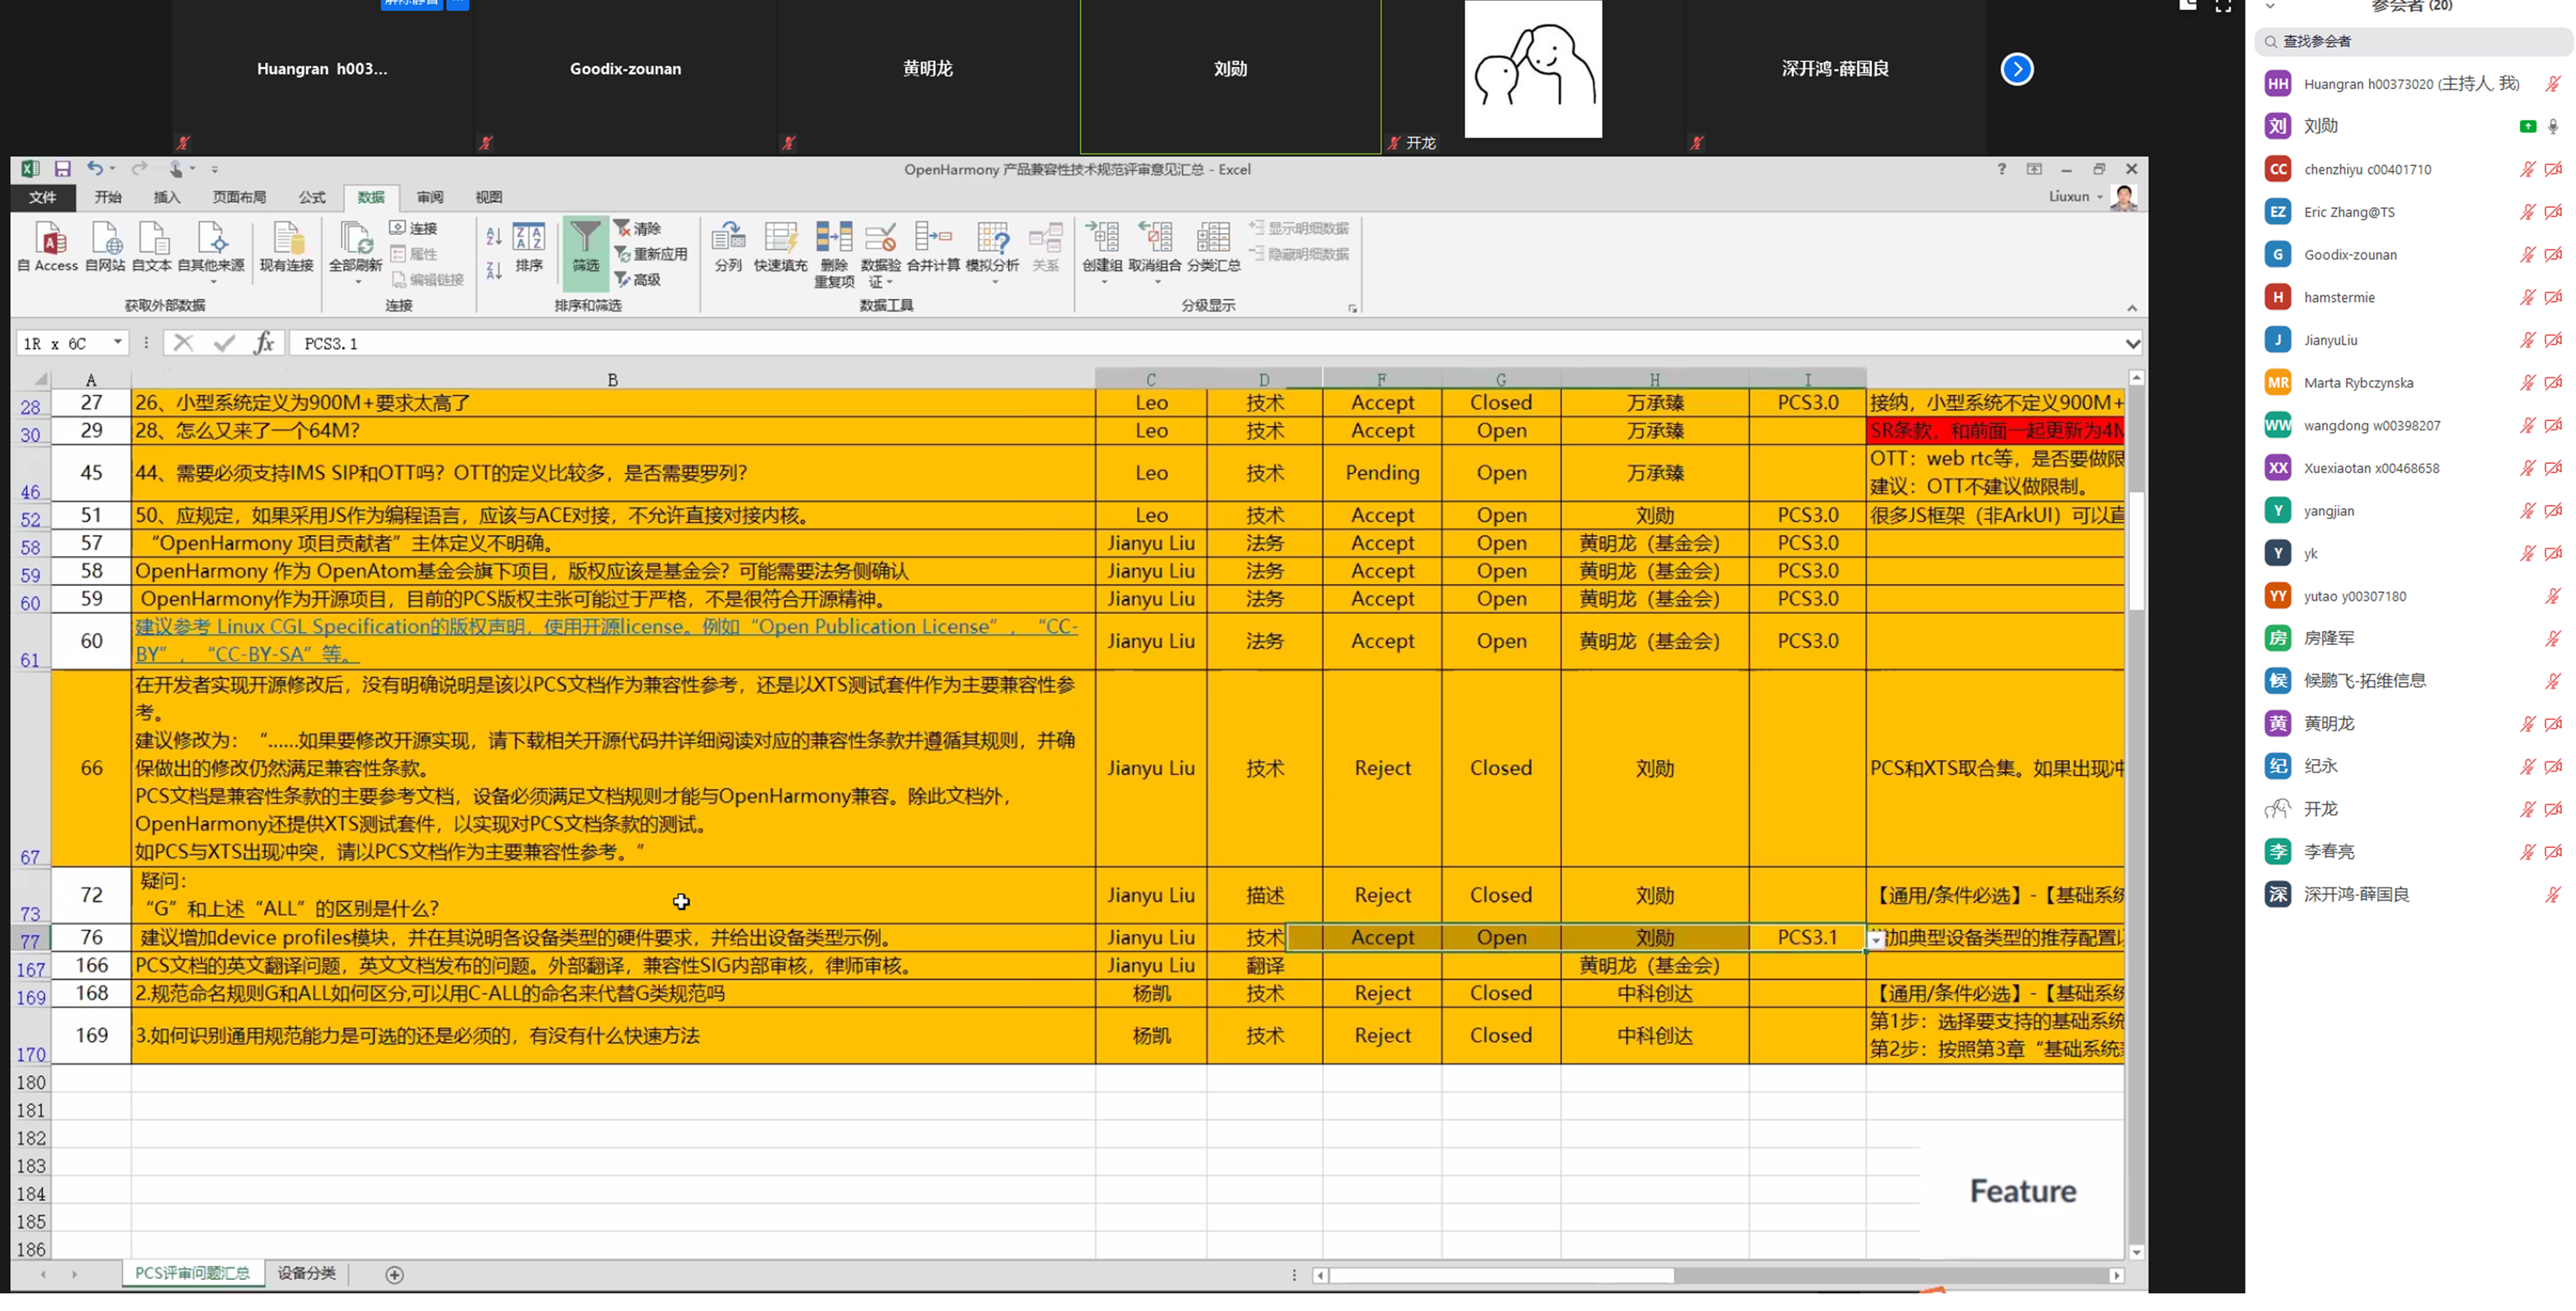2576x1311 pixels.
Task: Switch to Insert (插入) tab
Action: [167, 197]
